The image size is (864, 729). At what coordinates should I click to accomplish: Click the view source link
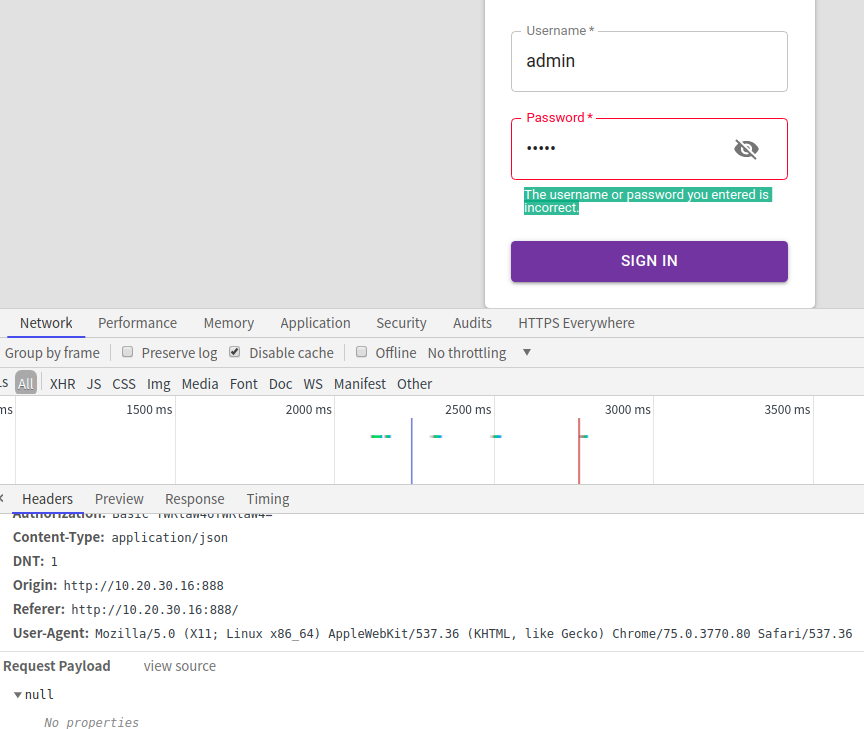coord(179,666)
